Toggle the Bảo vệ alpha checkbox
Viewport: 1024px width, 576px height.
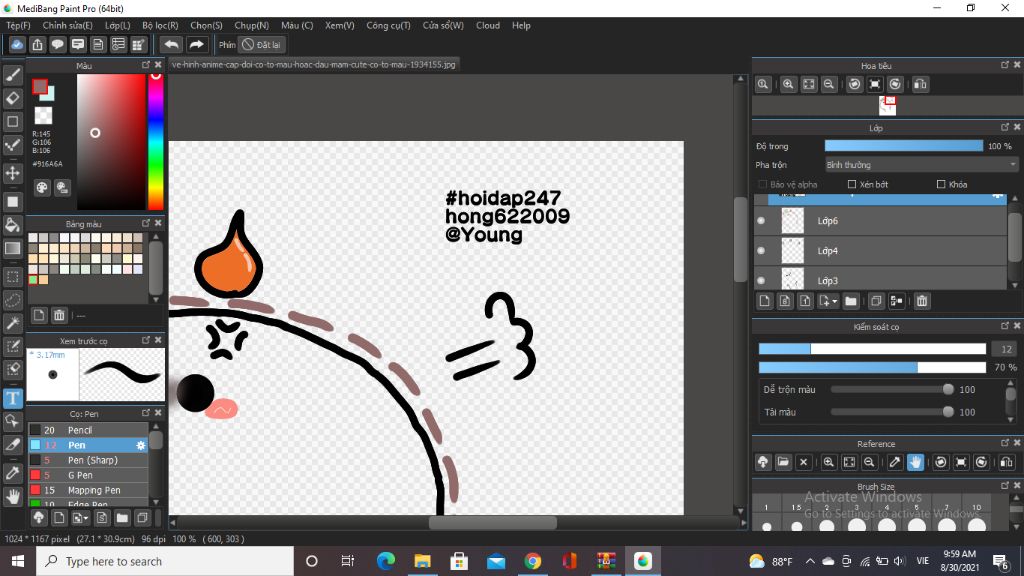coord(762,184)
